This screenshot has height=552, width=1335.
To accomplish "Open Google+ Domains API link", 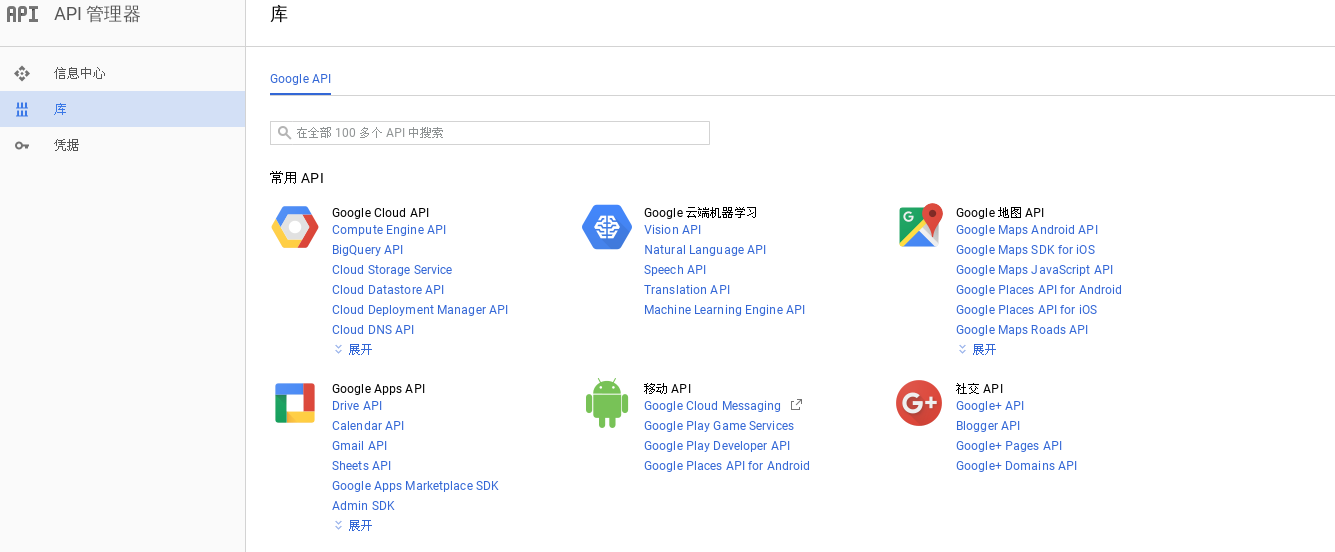I will click(1016, 466).
